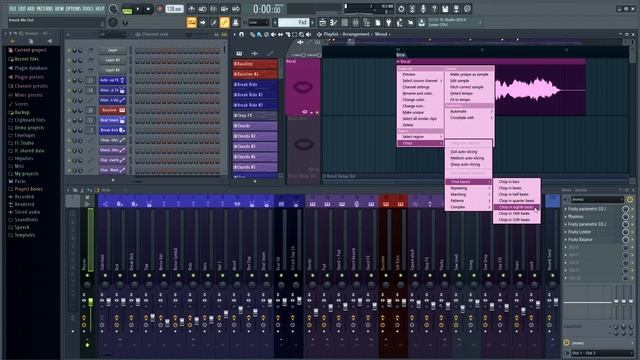Click the help question mark icon

click(x=434, y=9)
